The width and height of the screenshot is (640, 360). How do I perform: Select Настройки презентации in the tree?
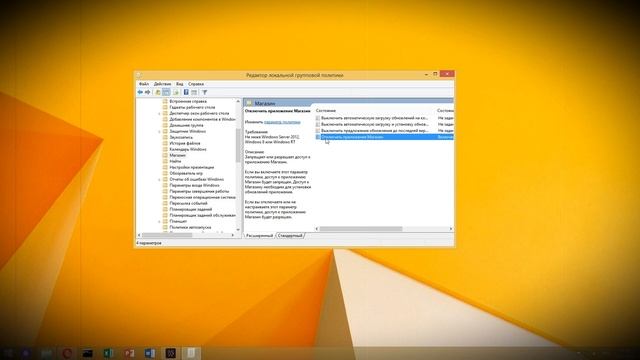[x=191, y=167]
